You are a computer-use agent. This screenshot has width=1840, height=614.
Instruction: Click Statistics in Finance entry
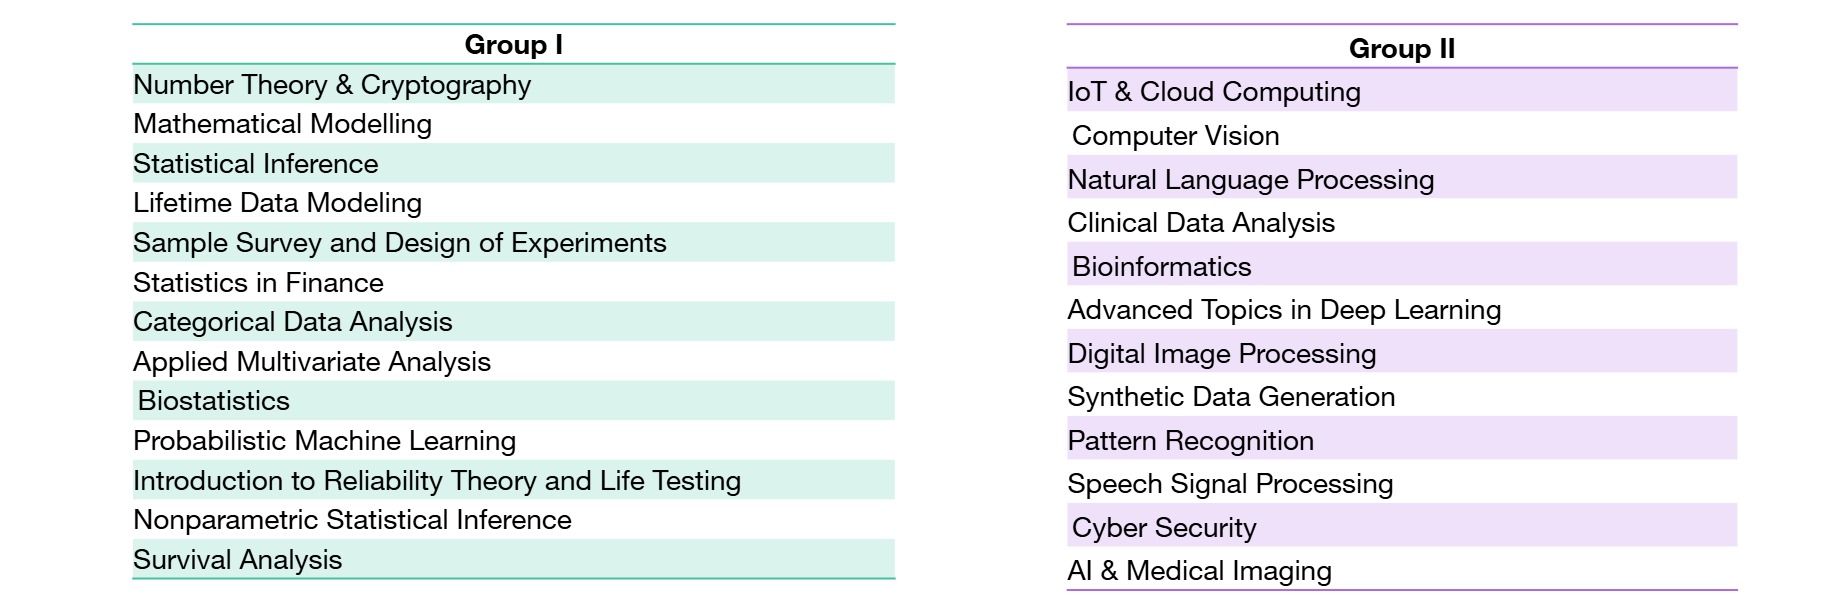pos(258,283)
